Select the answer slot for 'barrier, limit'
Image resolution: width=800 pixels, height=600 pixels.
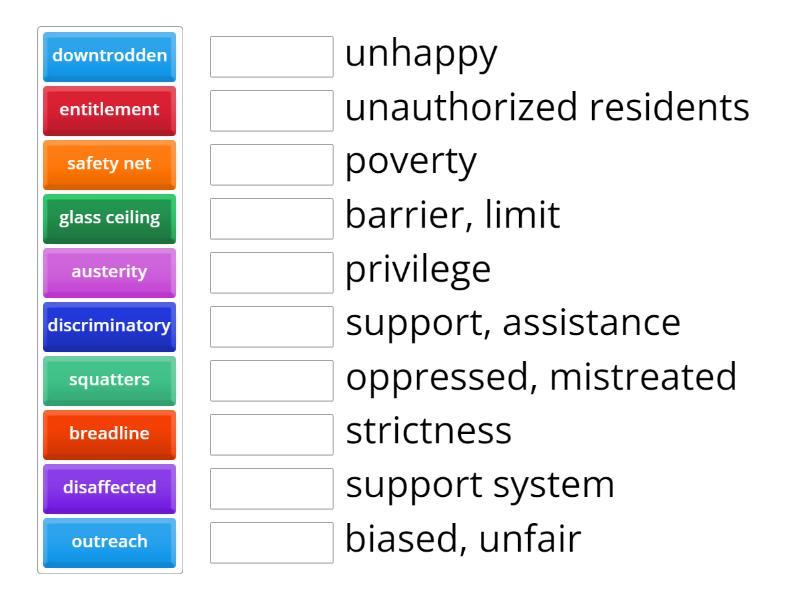(271, 219)
